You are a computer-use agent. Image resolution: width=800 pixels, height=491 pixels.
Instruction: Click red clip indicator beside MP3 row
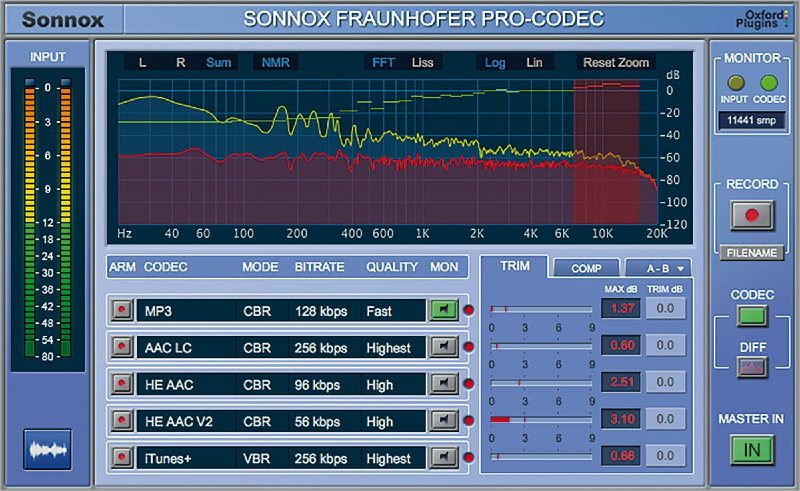(x=468, y=310)
